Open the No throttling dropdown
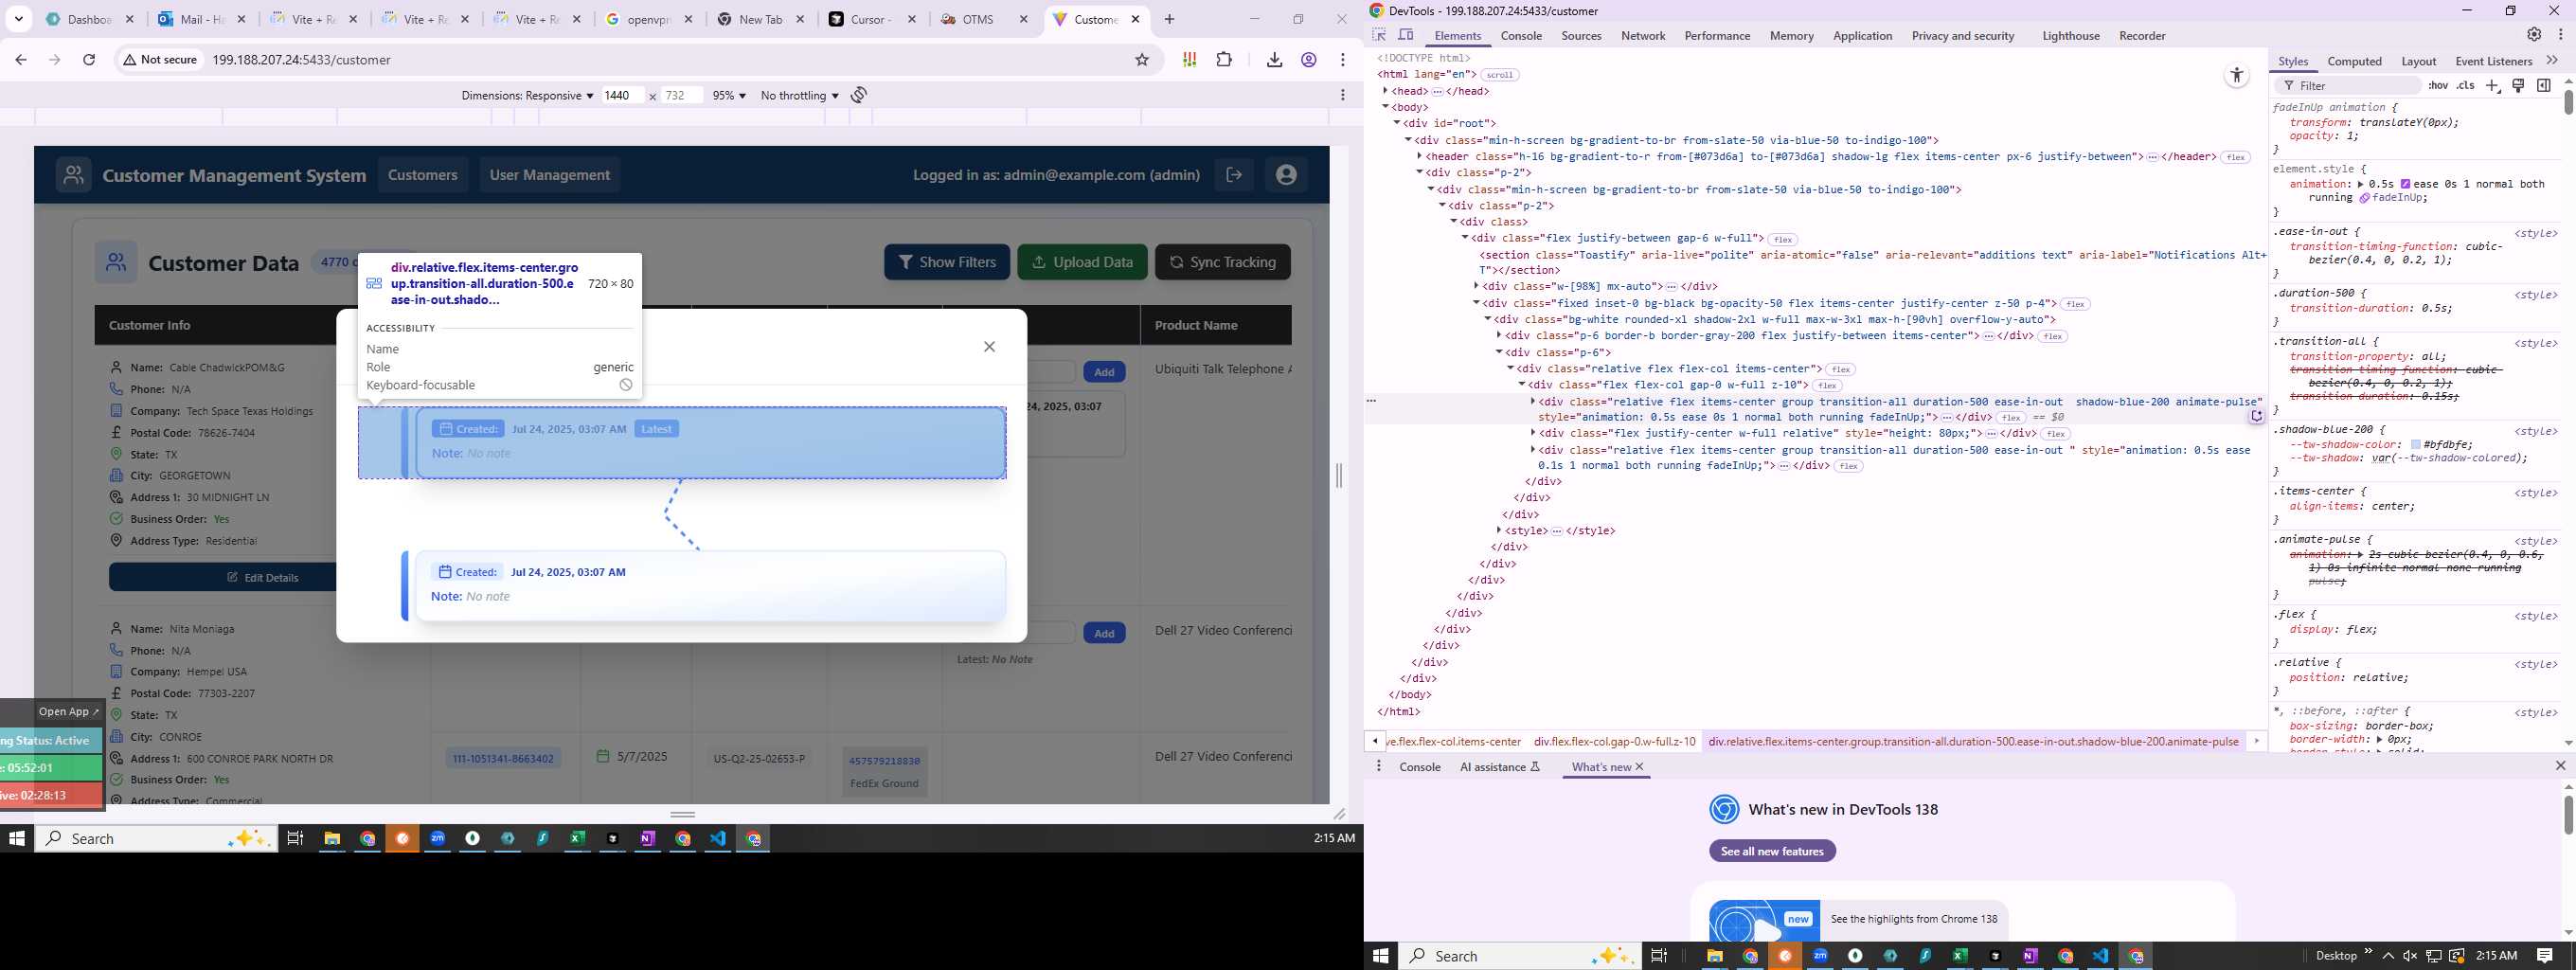This screenshot has width=2576, height=970. tap(799, 96)
